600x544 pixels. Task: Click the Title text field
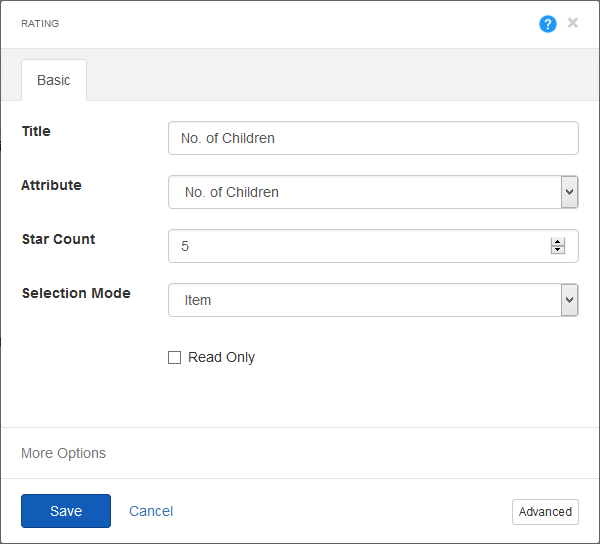click(x=373, y=138)
